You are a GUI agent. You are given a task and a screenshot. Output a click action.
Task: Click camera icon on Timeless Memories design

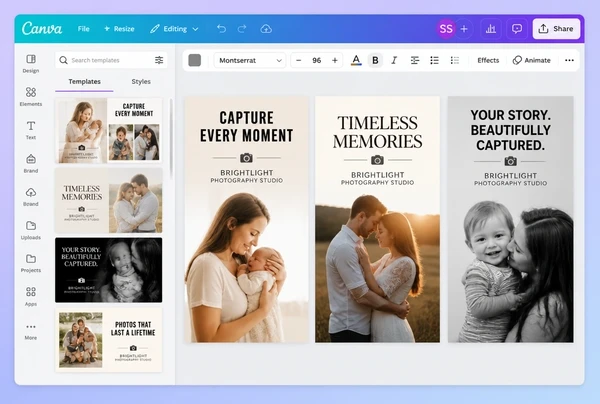377,160
